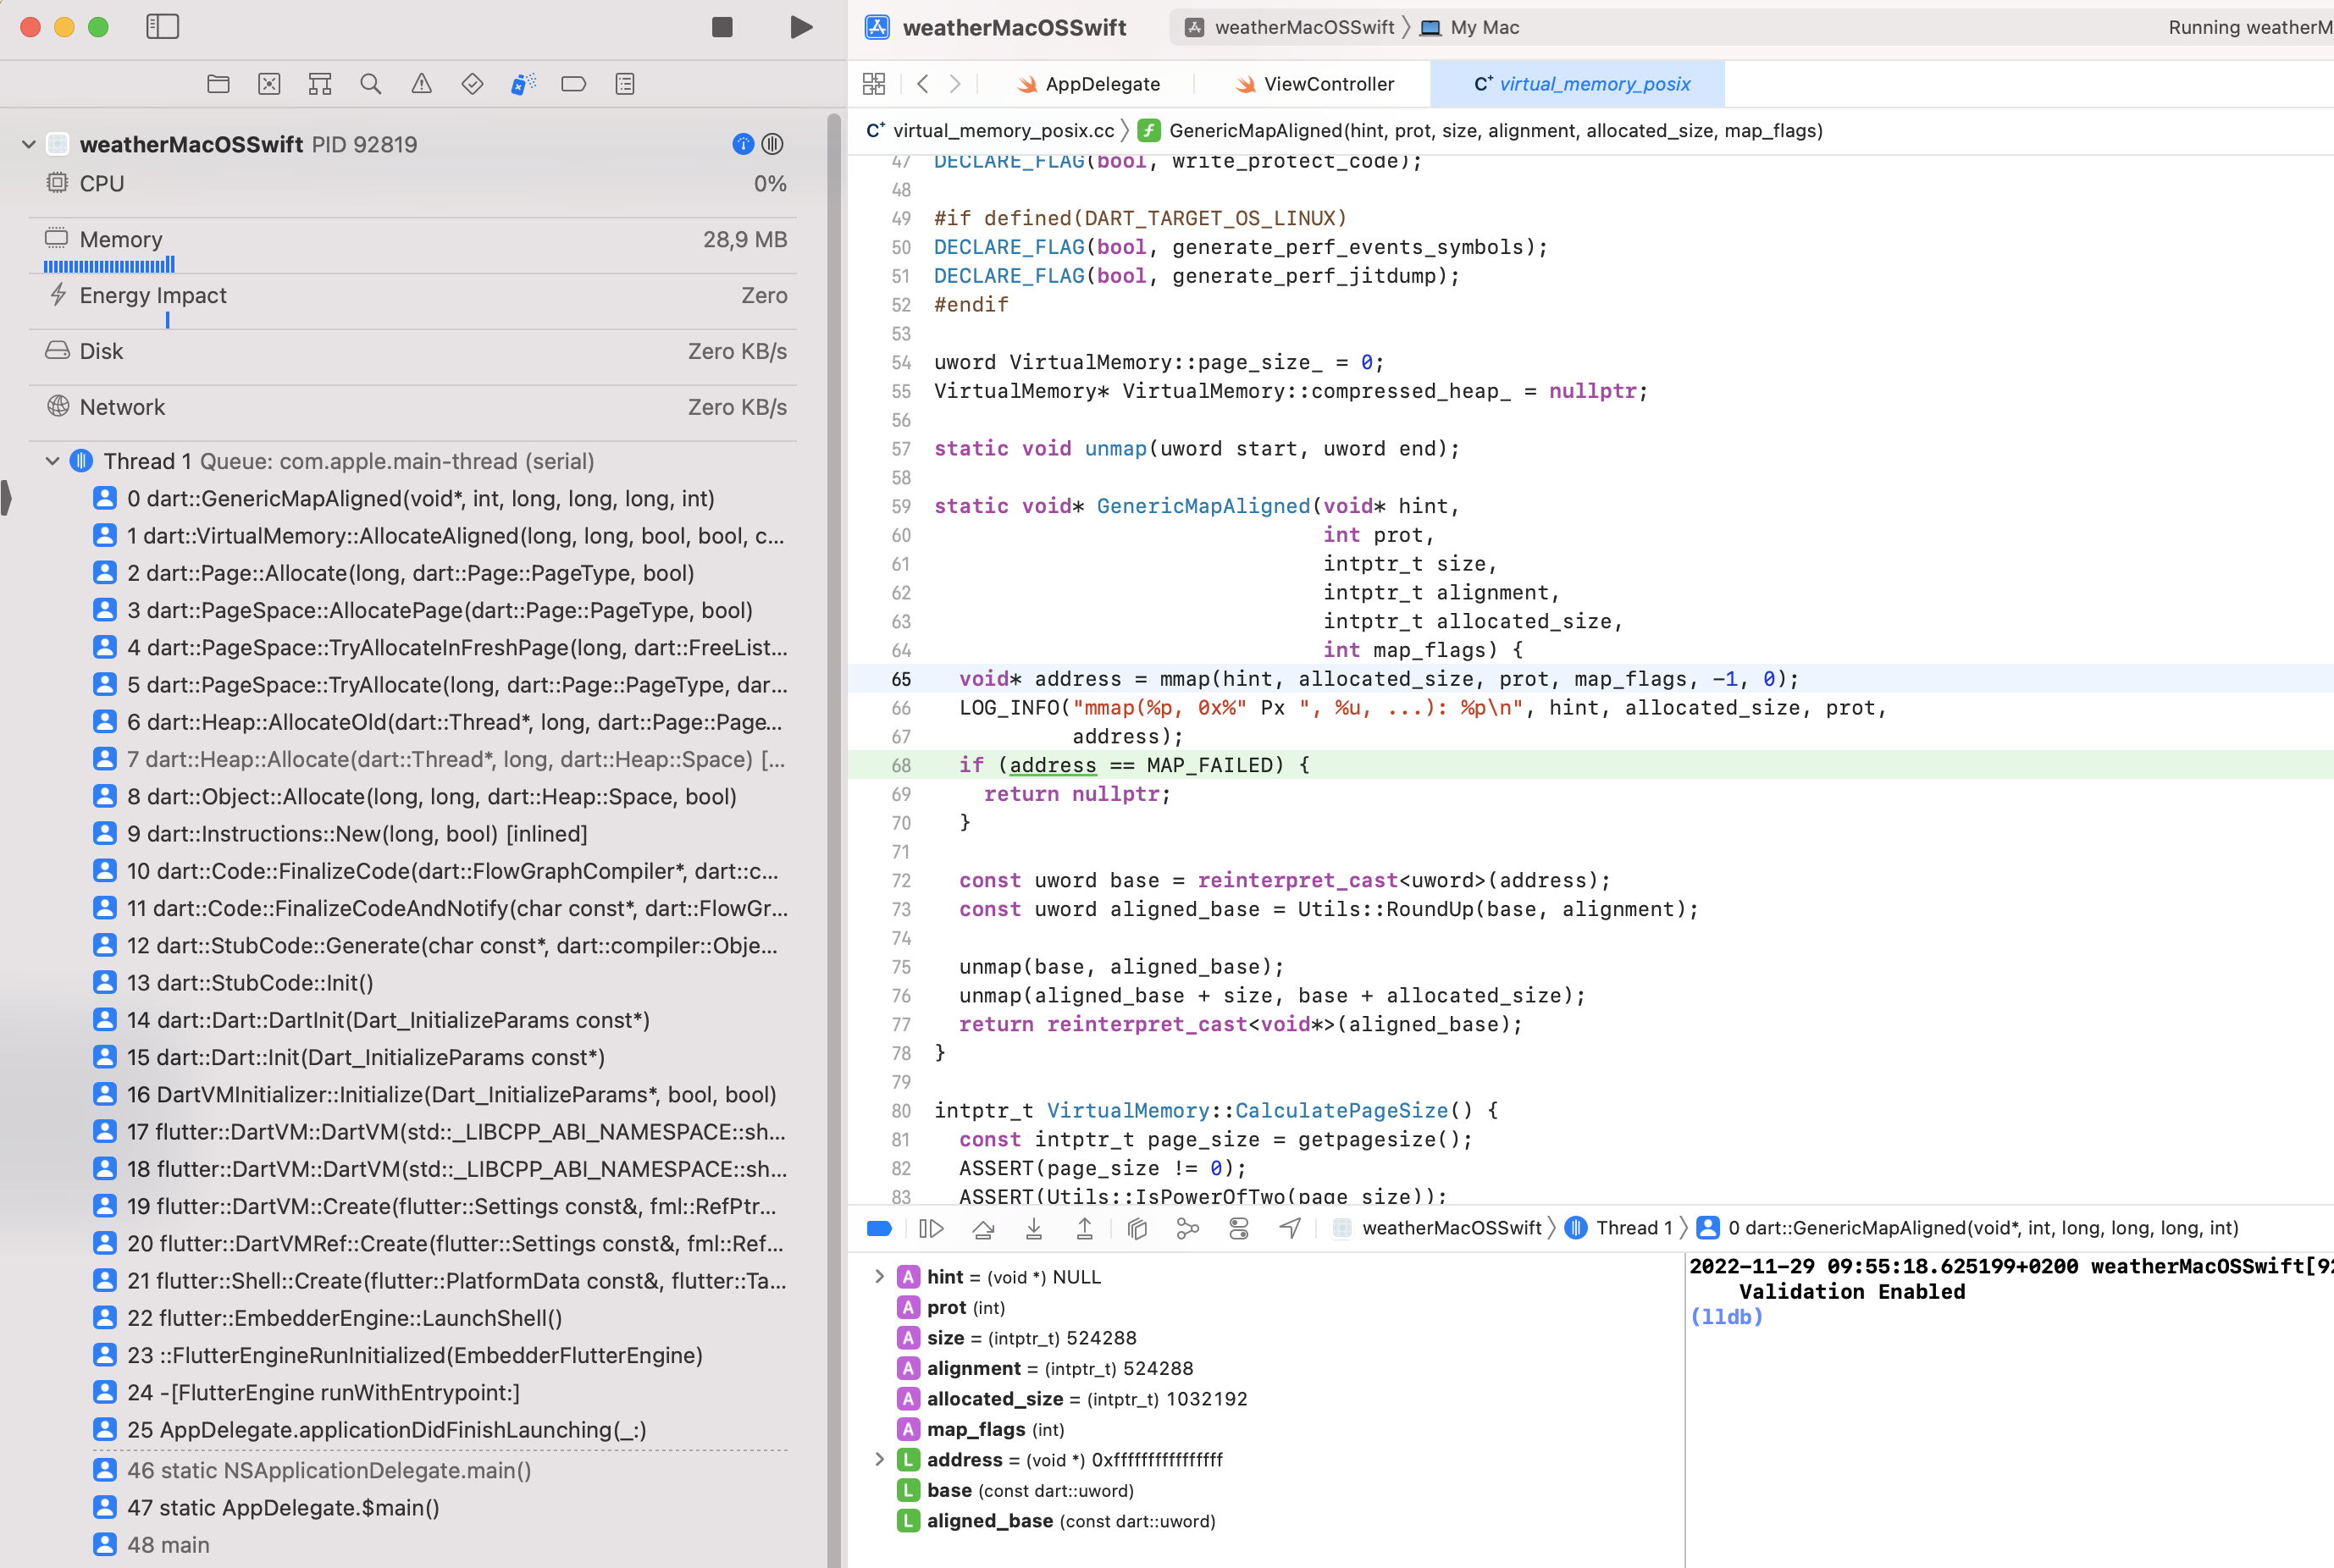The image size is (2334, 1568).
Task: Open the Project navigator folder icon
Action: tap(218, 84)
